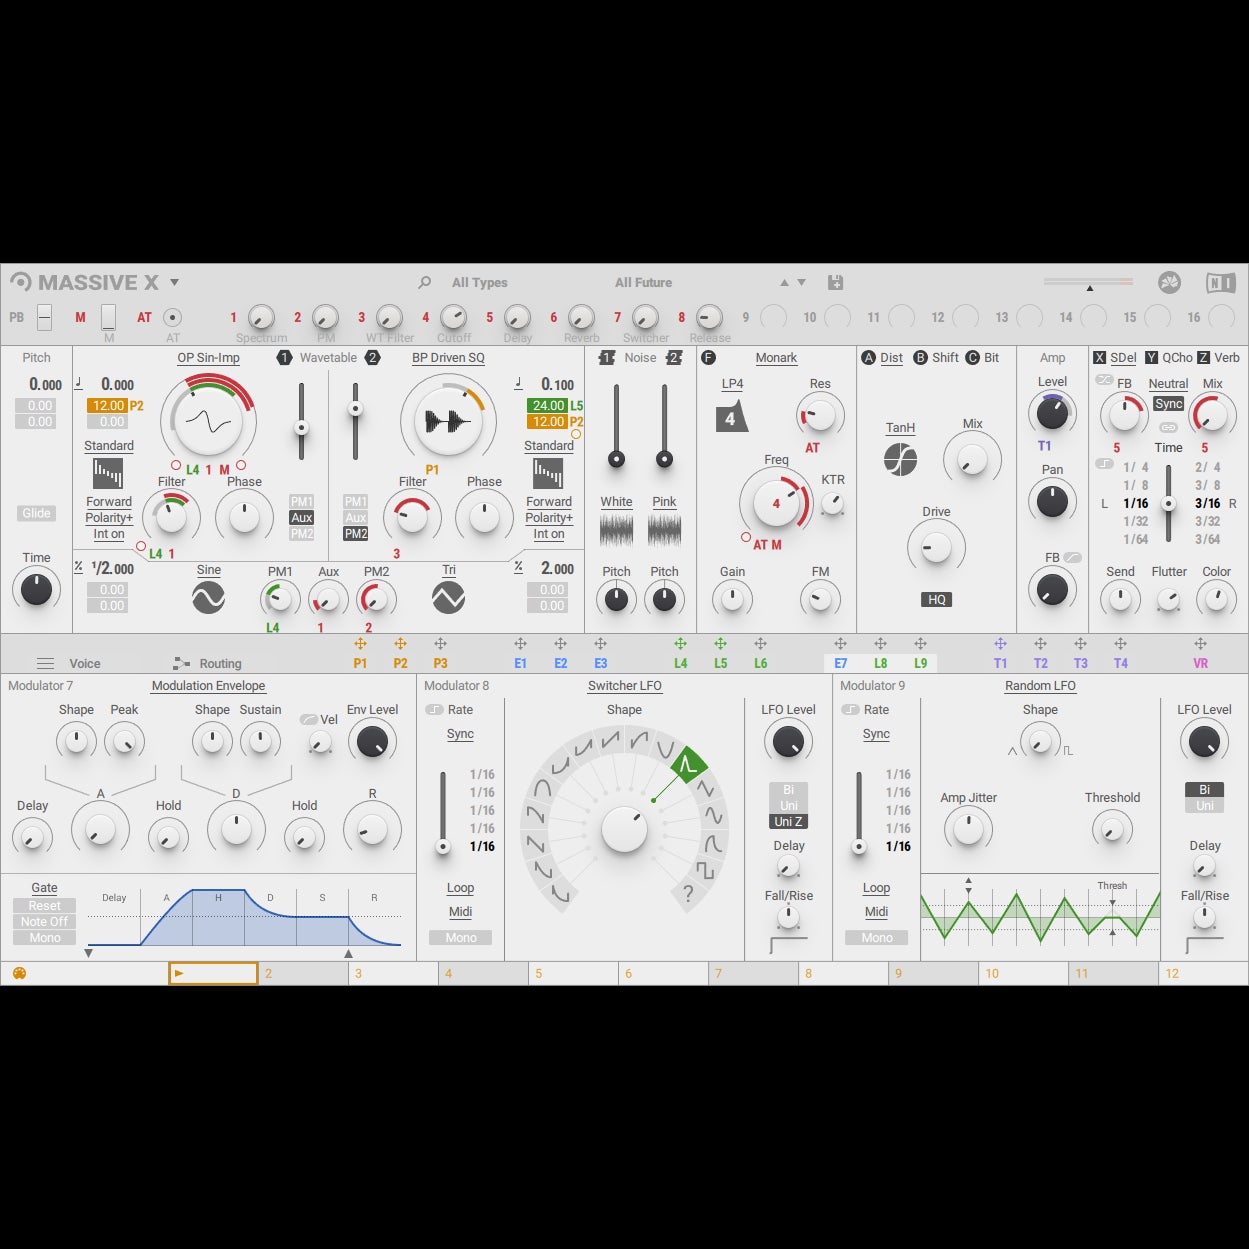The height and width of the screenshot is (1249, 1249).
Task: Click the White noise waveform thumbnail
Action: coord(616,530)
